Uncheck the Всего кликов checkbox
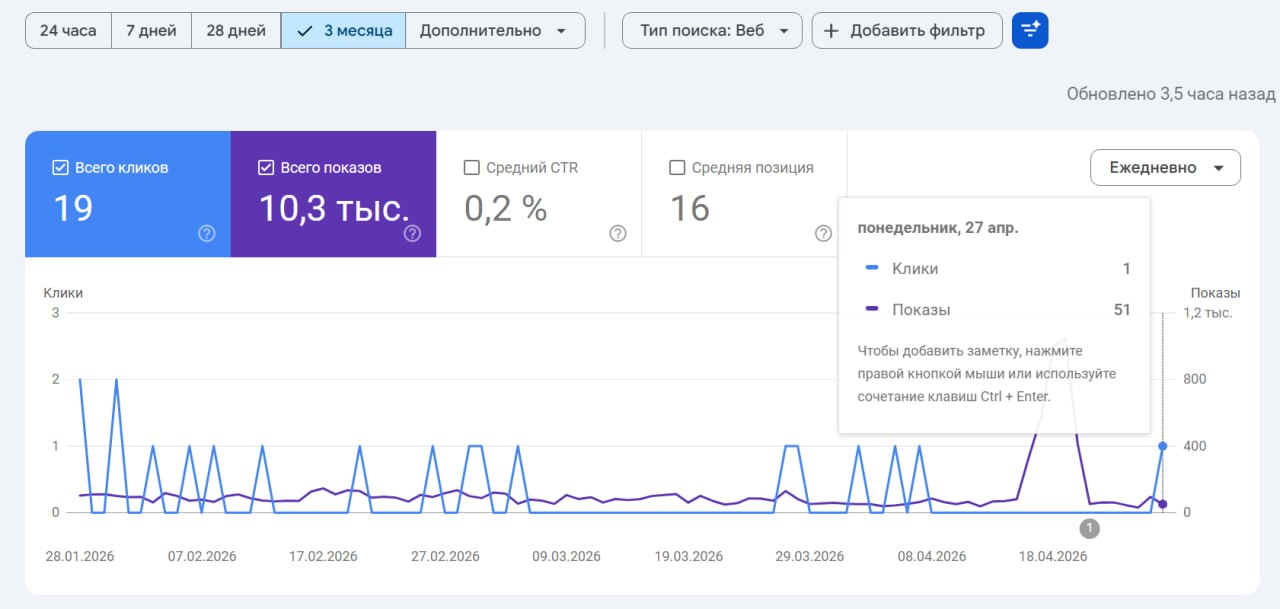The height and width of the screenshot is (609, 1280). click(x=60, y=168)
